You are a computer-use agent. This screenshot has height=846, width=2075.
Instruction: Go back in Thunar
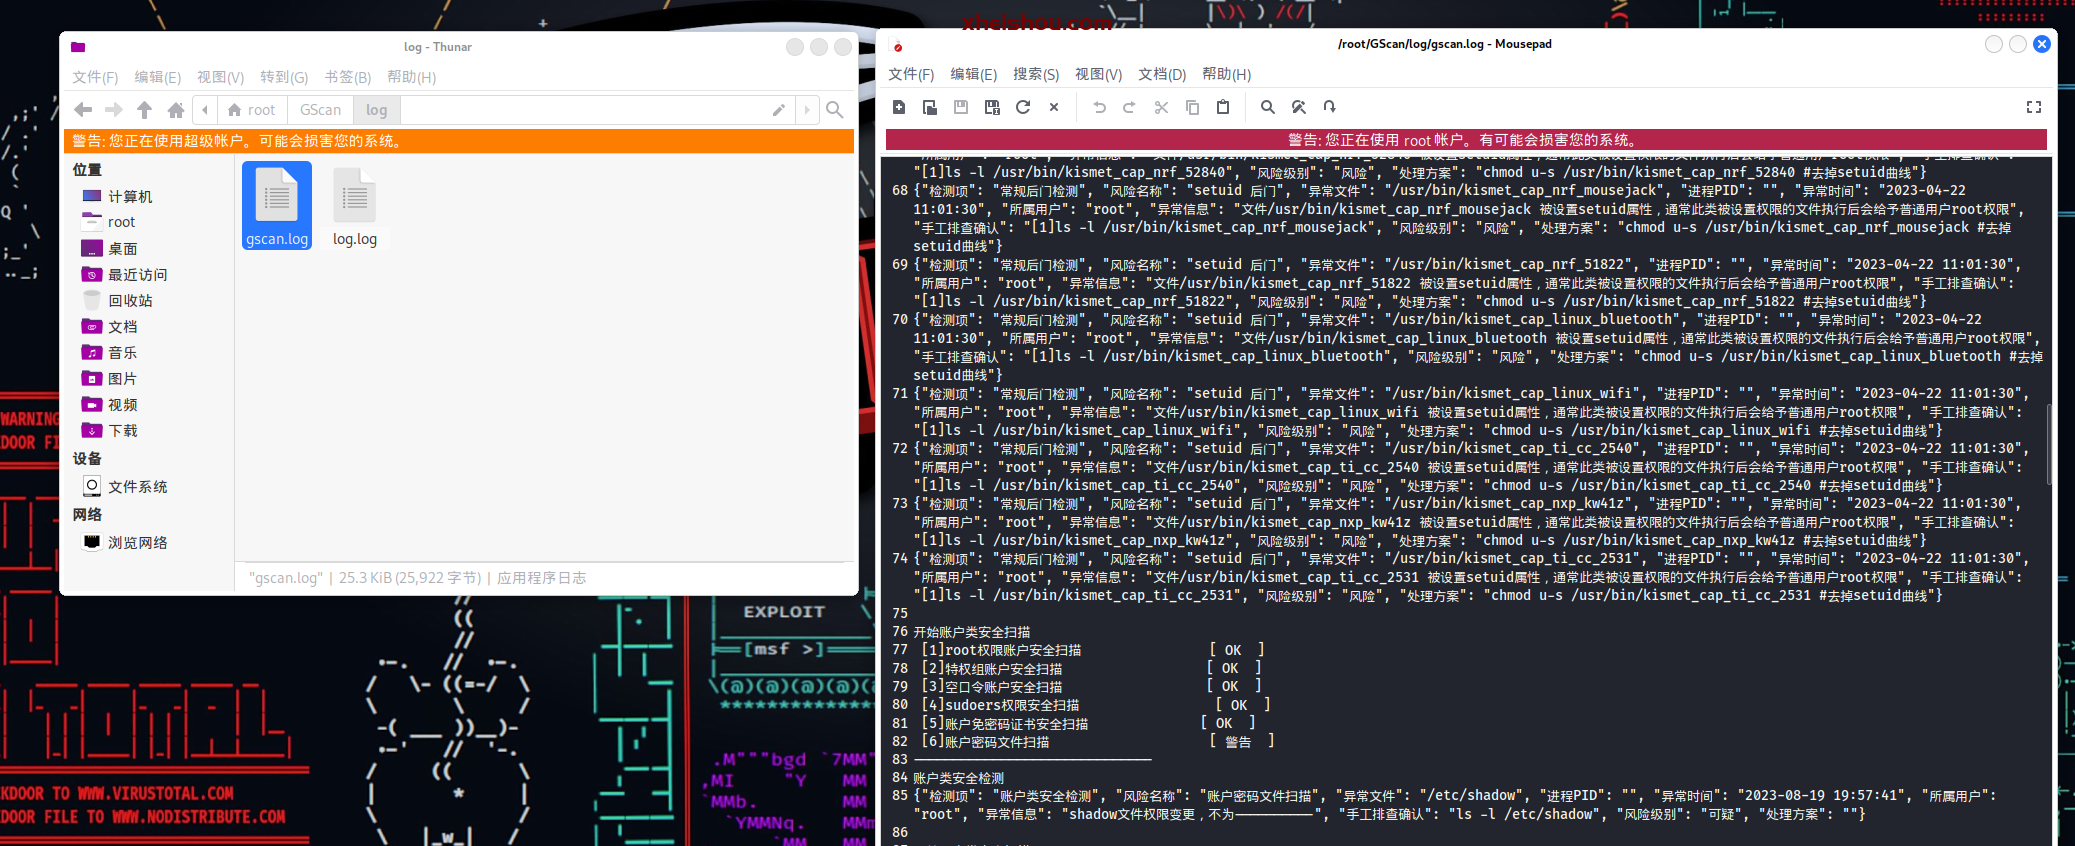(83, 110)
